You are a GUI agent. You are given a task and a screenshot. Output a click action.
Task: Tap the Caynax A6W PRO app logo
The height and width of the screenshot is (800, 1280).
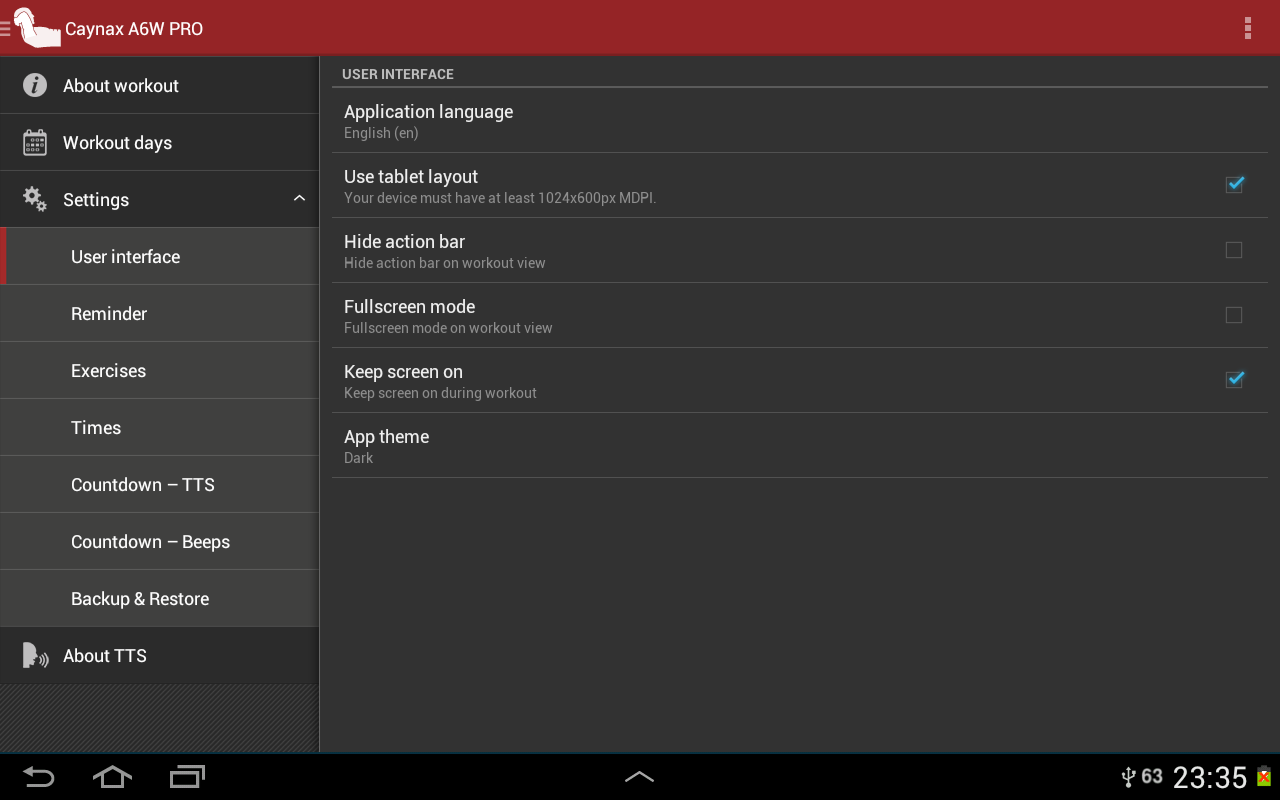(37, 28)
